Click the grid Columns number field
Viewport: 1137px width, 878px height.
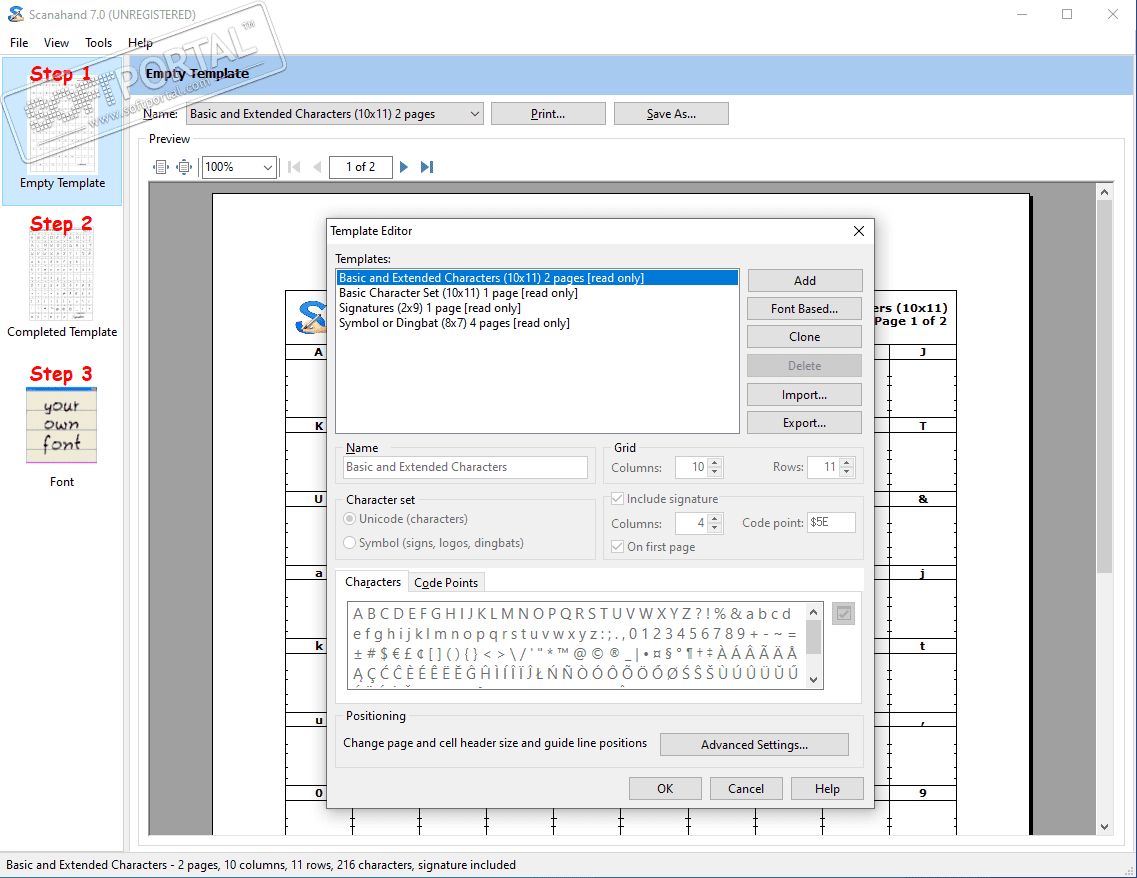point(691,468)
